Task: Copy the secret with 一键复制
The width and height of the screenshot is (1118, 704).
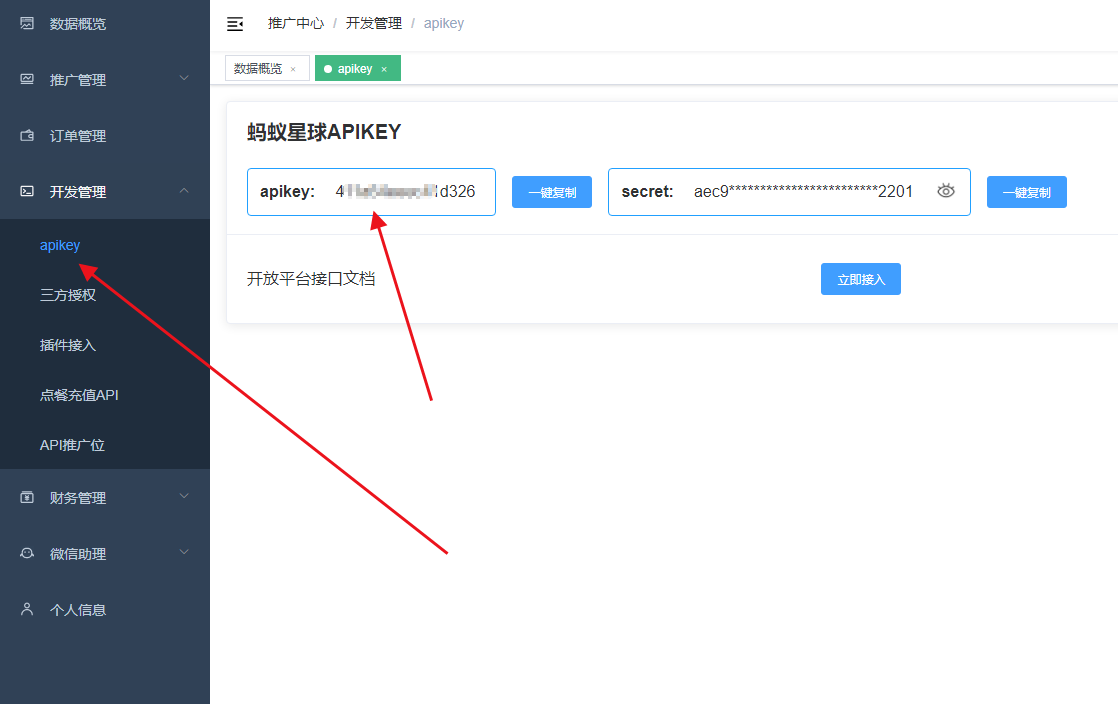Action: pos(1027,192)
